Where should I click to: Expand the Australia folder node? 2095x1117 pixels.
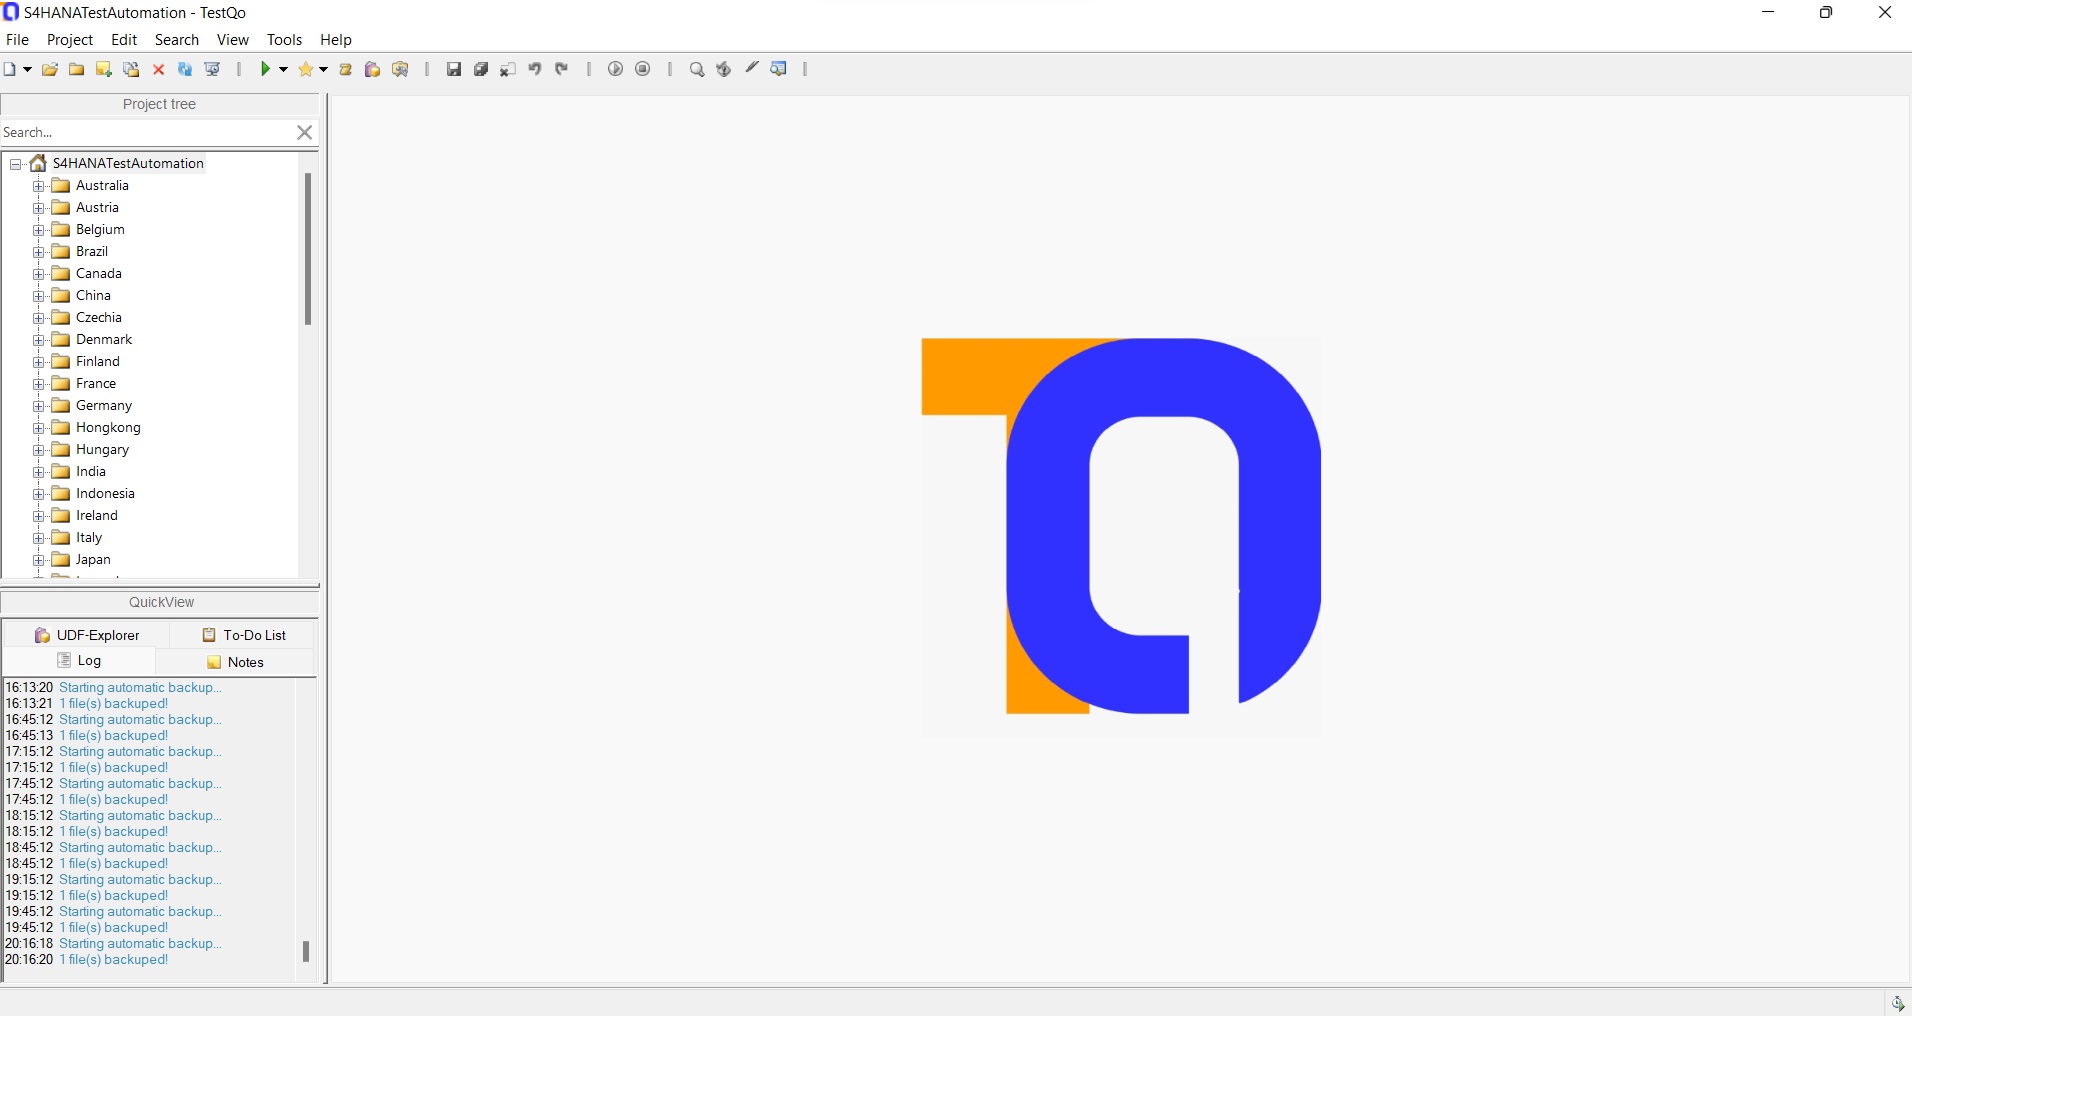point(38,186)
